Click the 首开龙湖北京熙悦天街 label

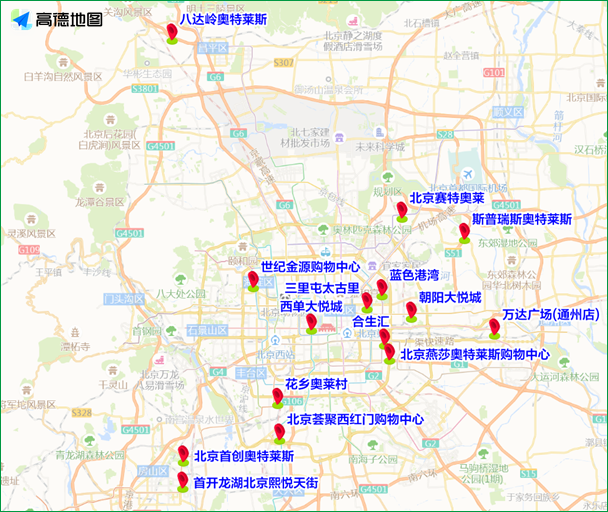click(256, 483)
